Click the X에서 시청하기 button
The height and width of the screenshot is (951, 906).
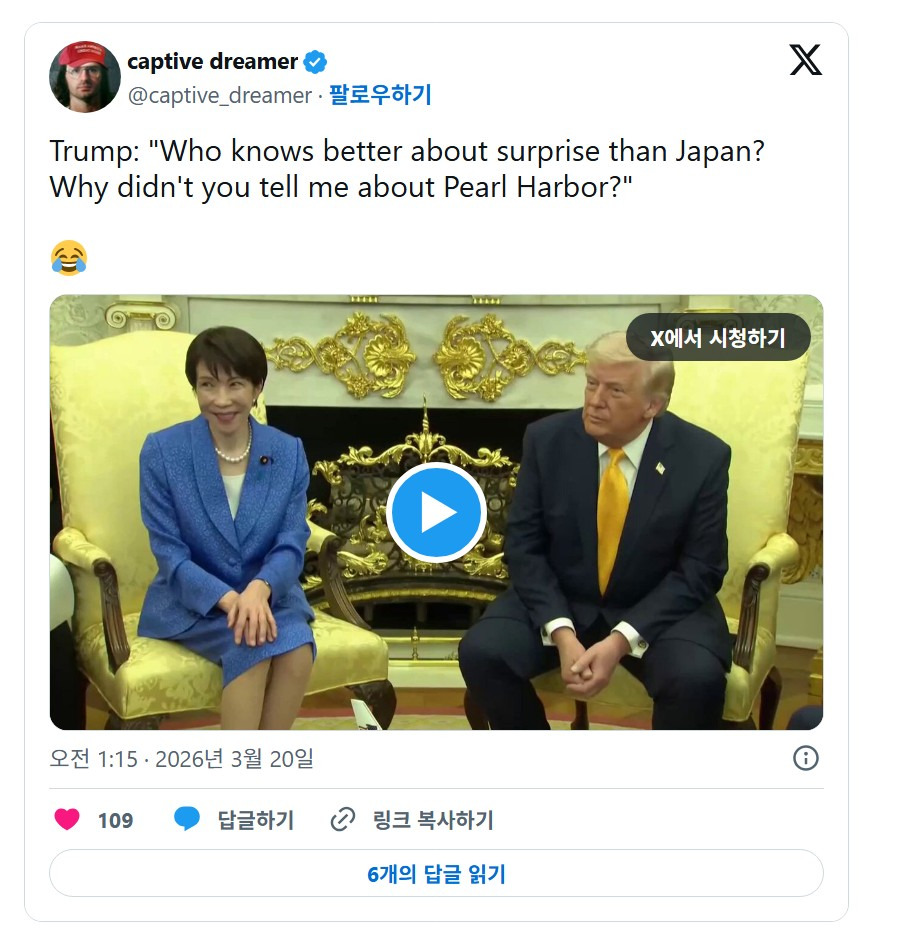coord(718,337)
